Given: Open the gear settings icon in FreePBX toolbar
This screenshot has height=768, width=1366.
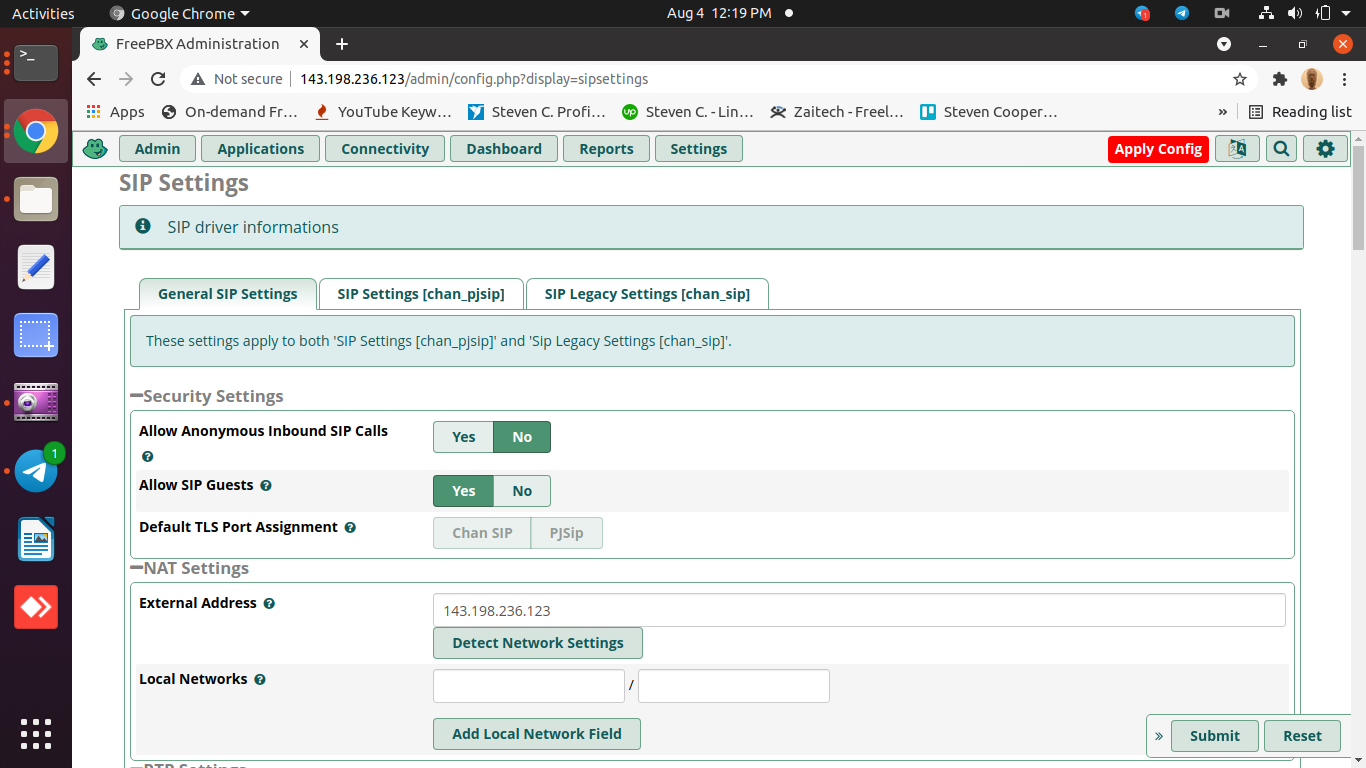Looking at the screenshot, I should [1325, 149].
